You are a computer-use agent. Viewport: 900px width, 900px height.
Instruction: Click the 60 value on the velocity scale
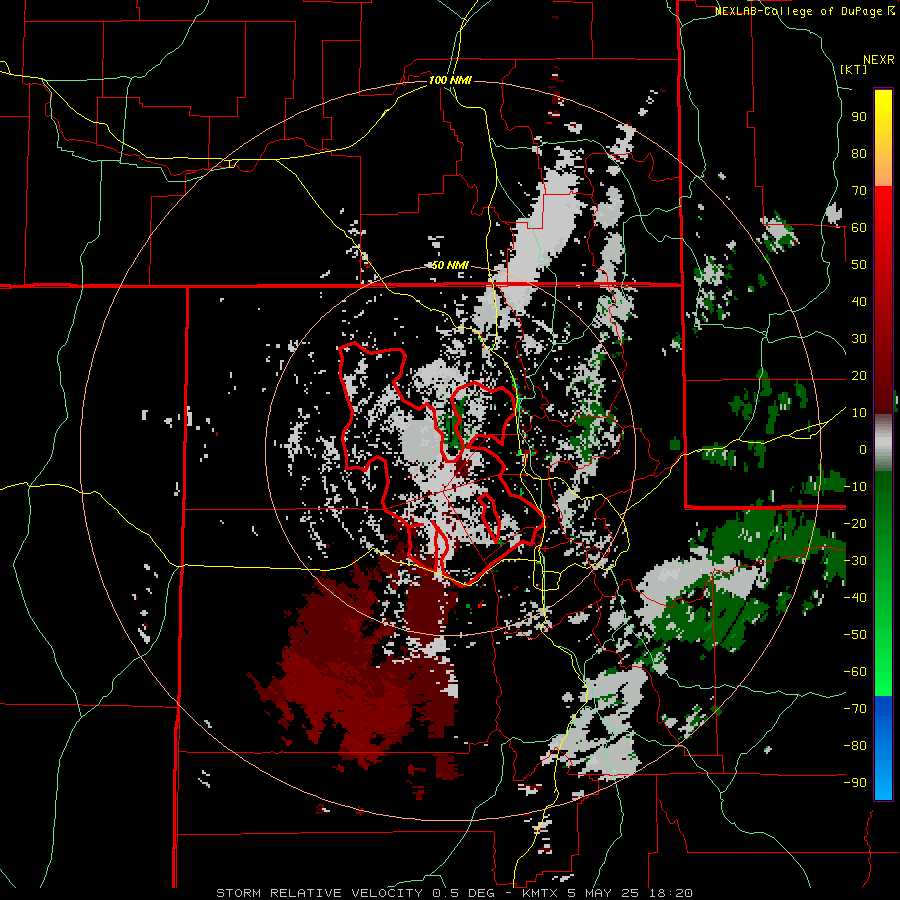point(859,227)
